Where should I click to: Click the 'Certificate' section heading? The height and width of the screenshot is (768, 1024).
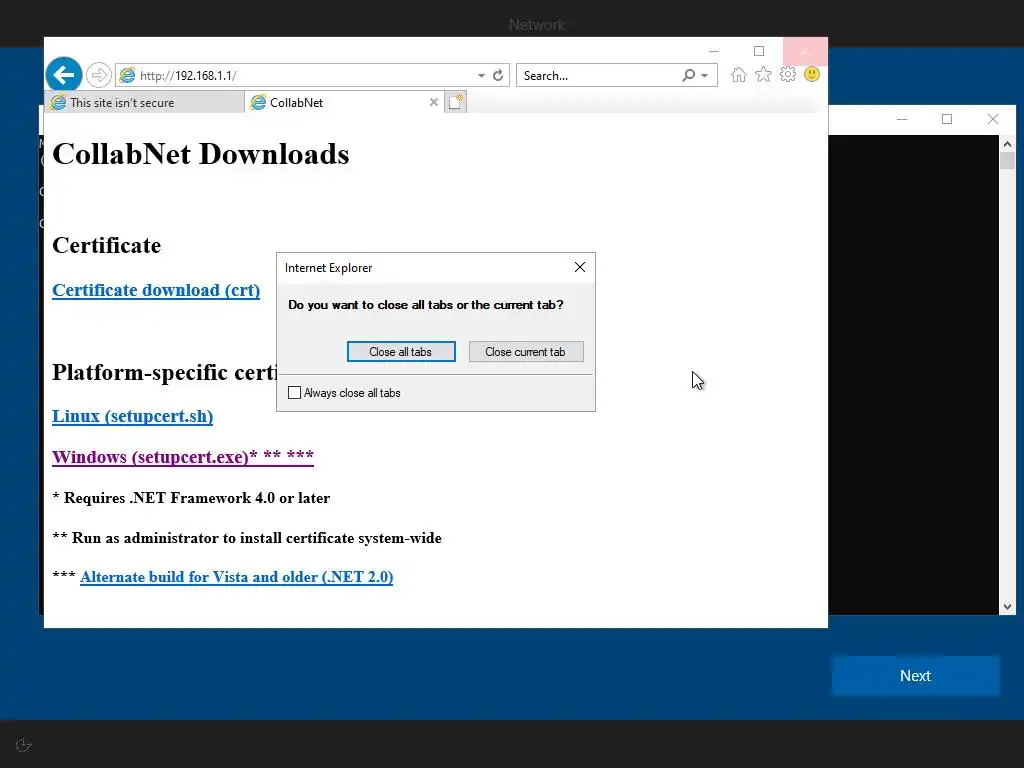tap(106, 246)
